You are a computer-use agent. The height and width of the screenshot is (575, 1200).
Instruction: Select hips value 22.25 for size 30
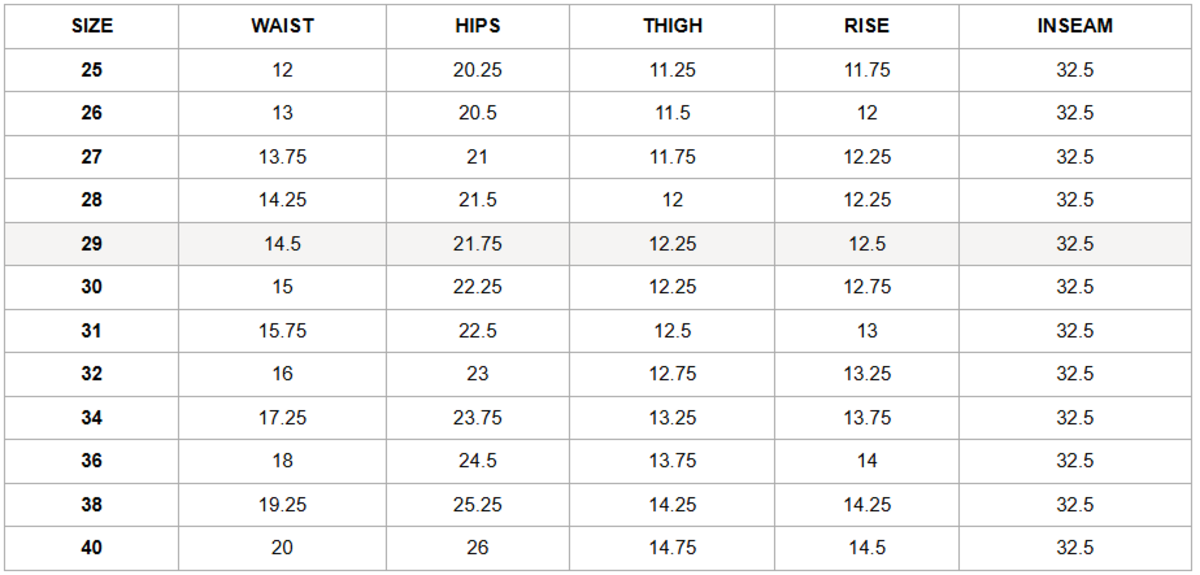pyautogui.click(x=477, y=287)
